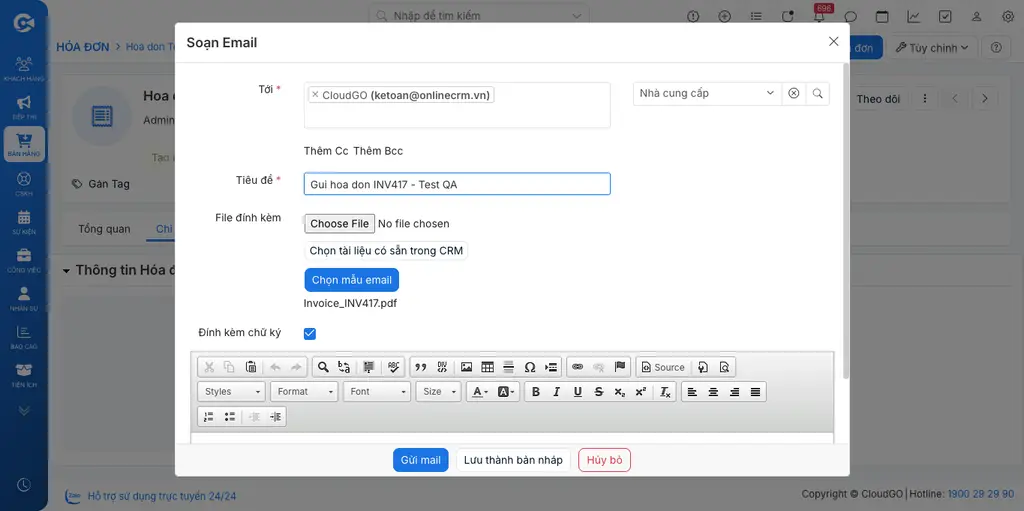Open the Tiện Ích sidebar menu
The height and width of the screenshot is (511, 1024).
click(24, 376)
